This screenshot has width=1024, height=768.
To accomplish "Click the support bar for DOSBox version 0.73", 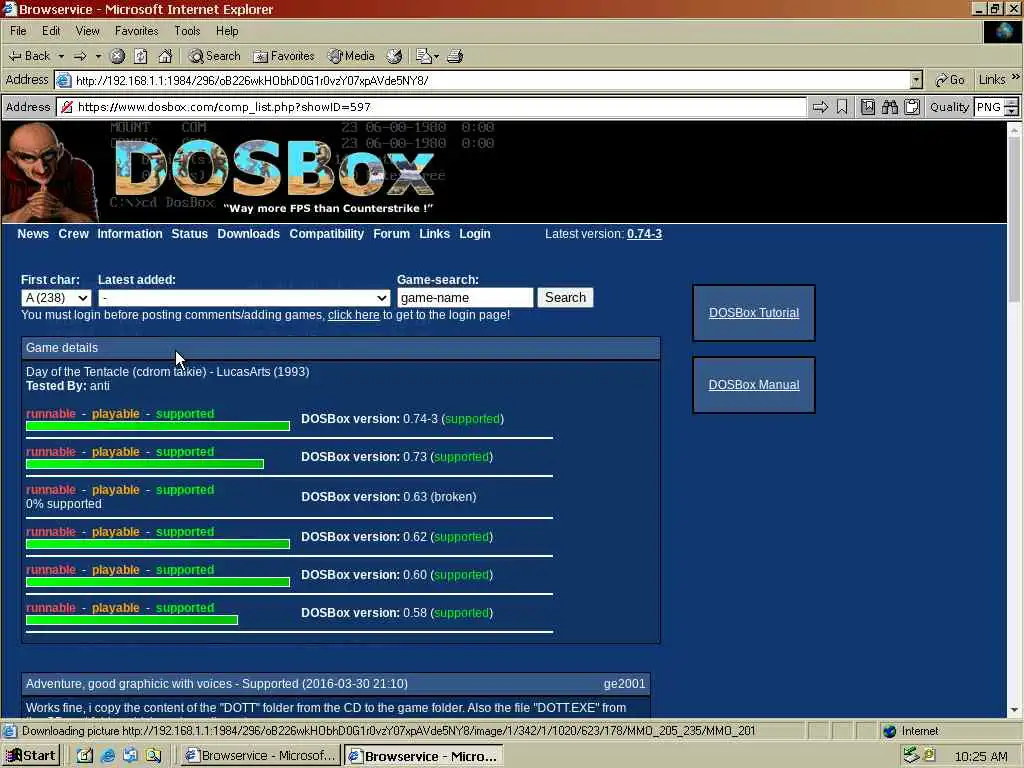I will 144,464.
